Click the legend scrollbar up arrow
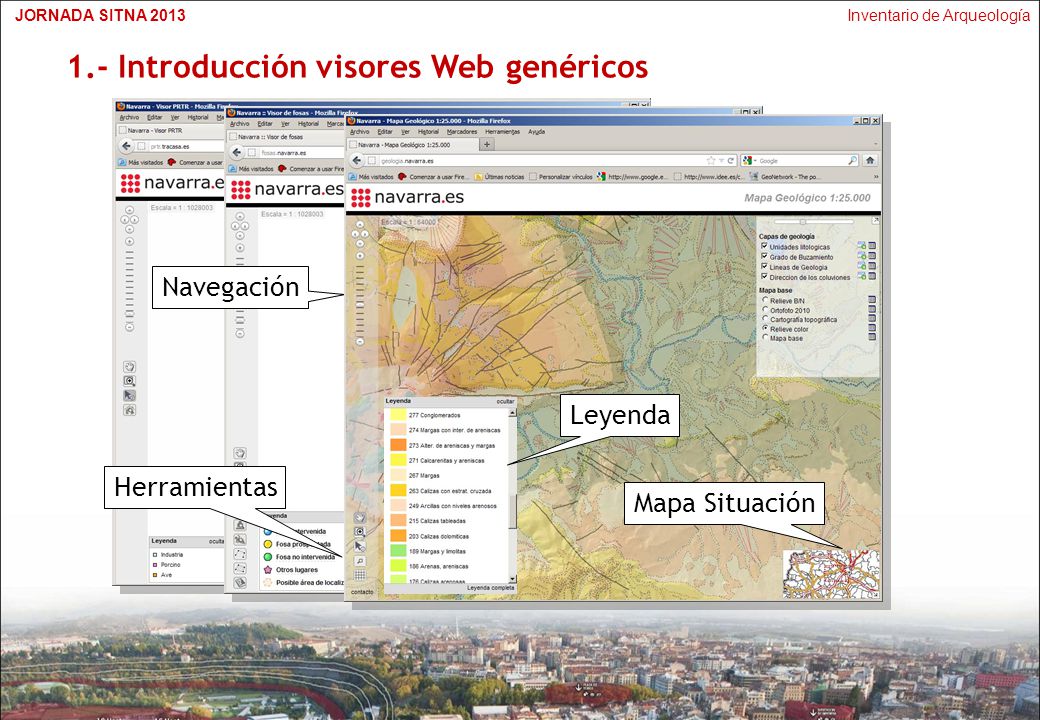Image resolution: width=1040 pixels, height=720 pixels. click(512, 413)
